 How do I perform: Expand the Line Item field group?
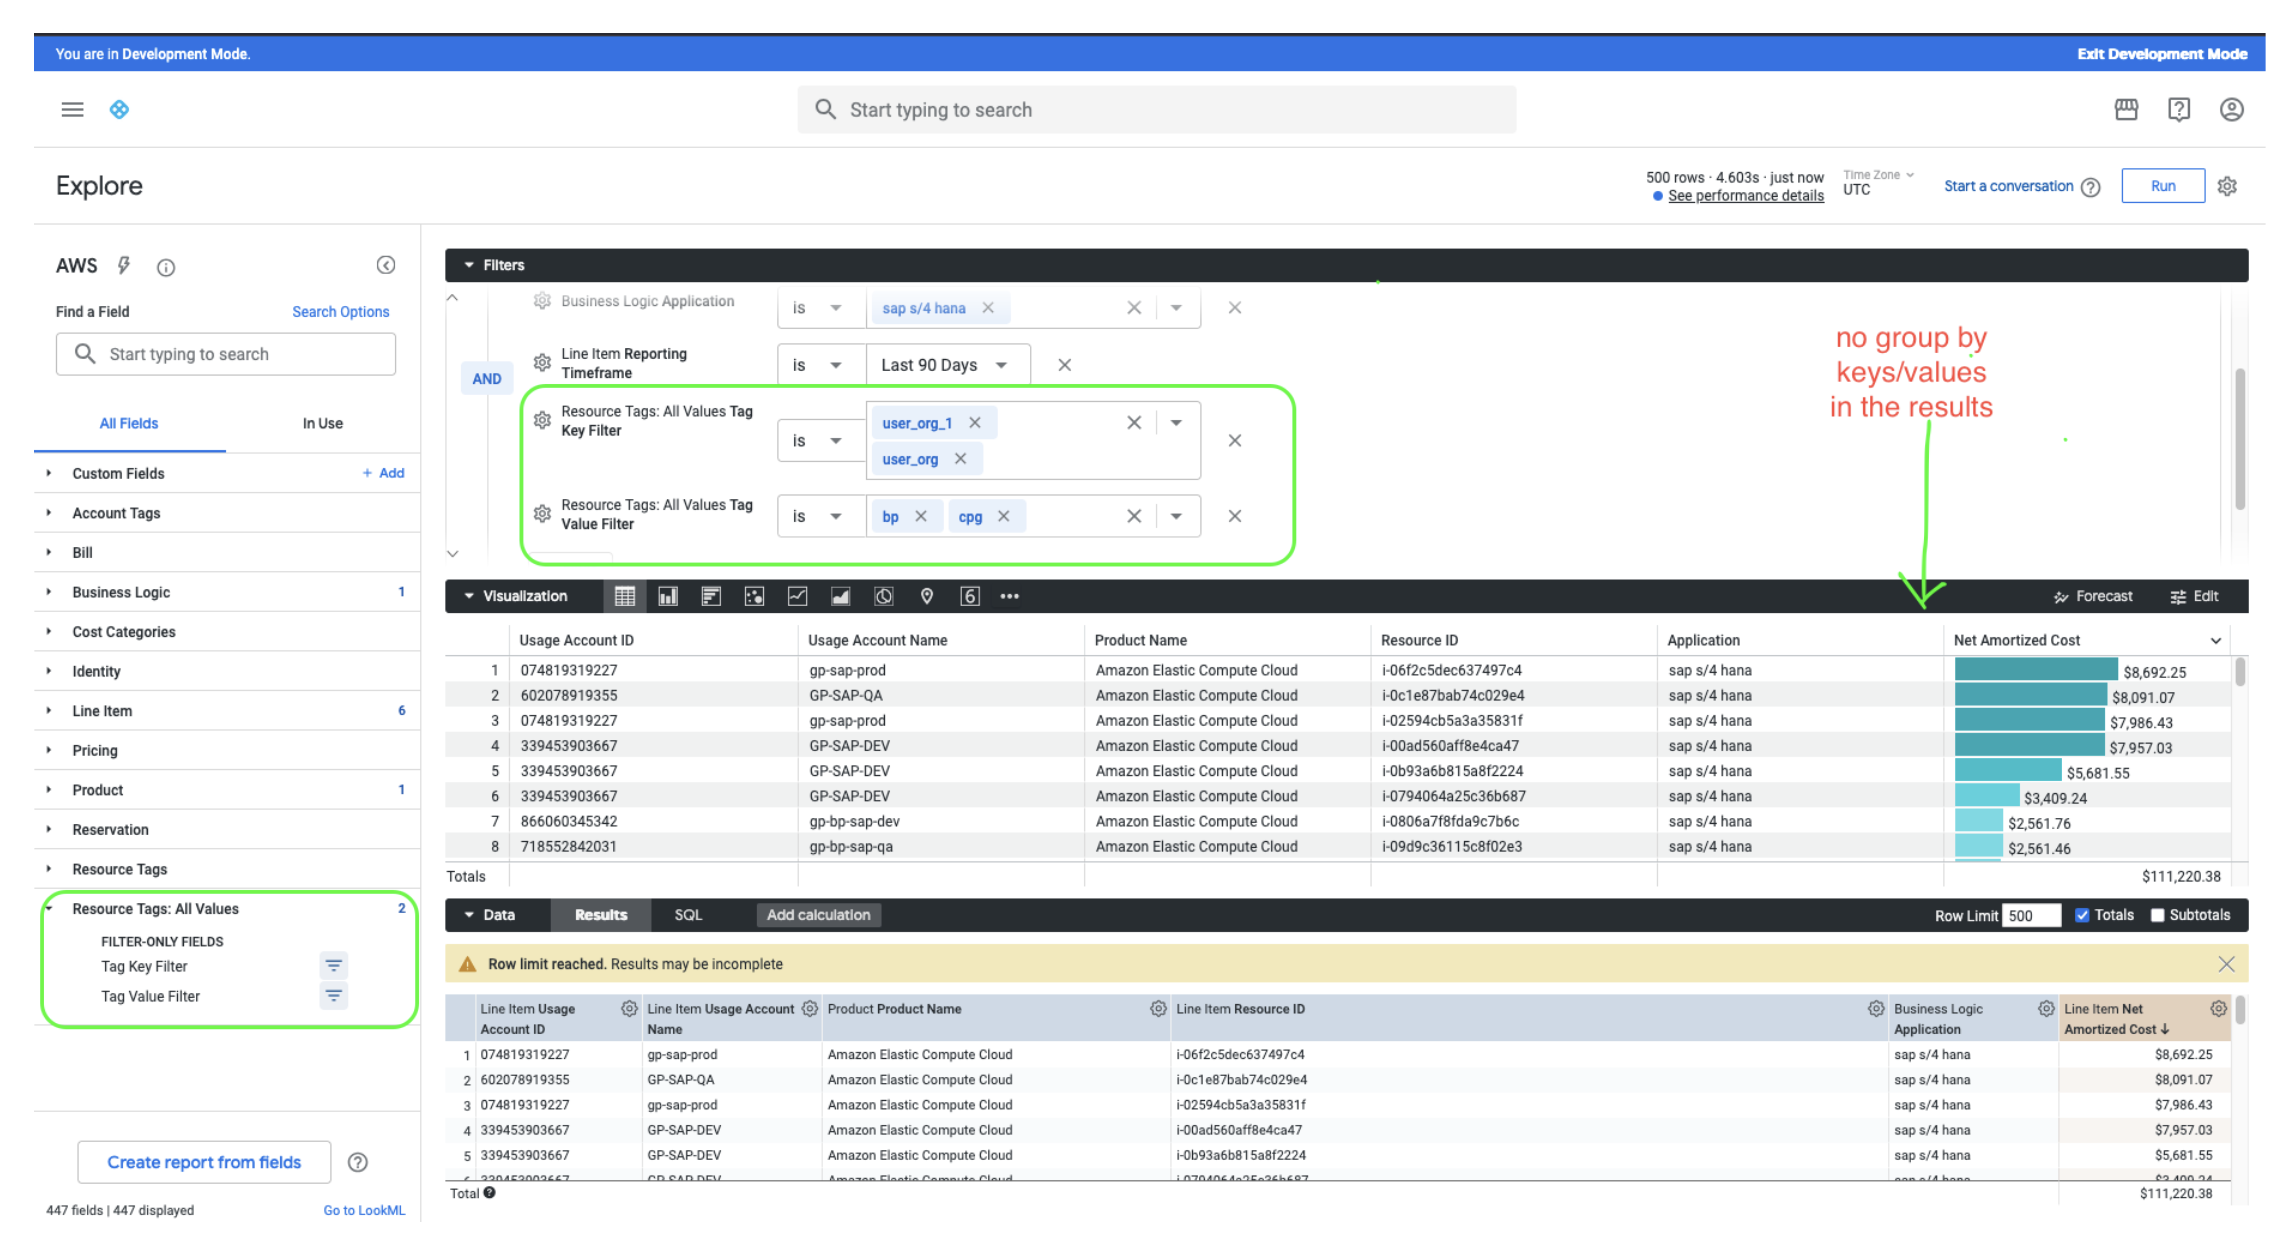click(x=102, y=711)
